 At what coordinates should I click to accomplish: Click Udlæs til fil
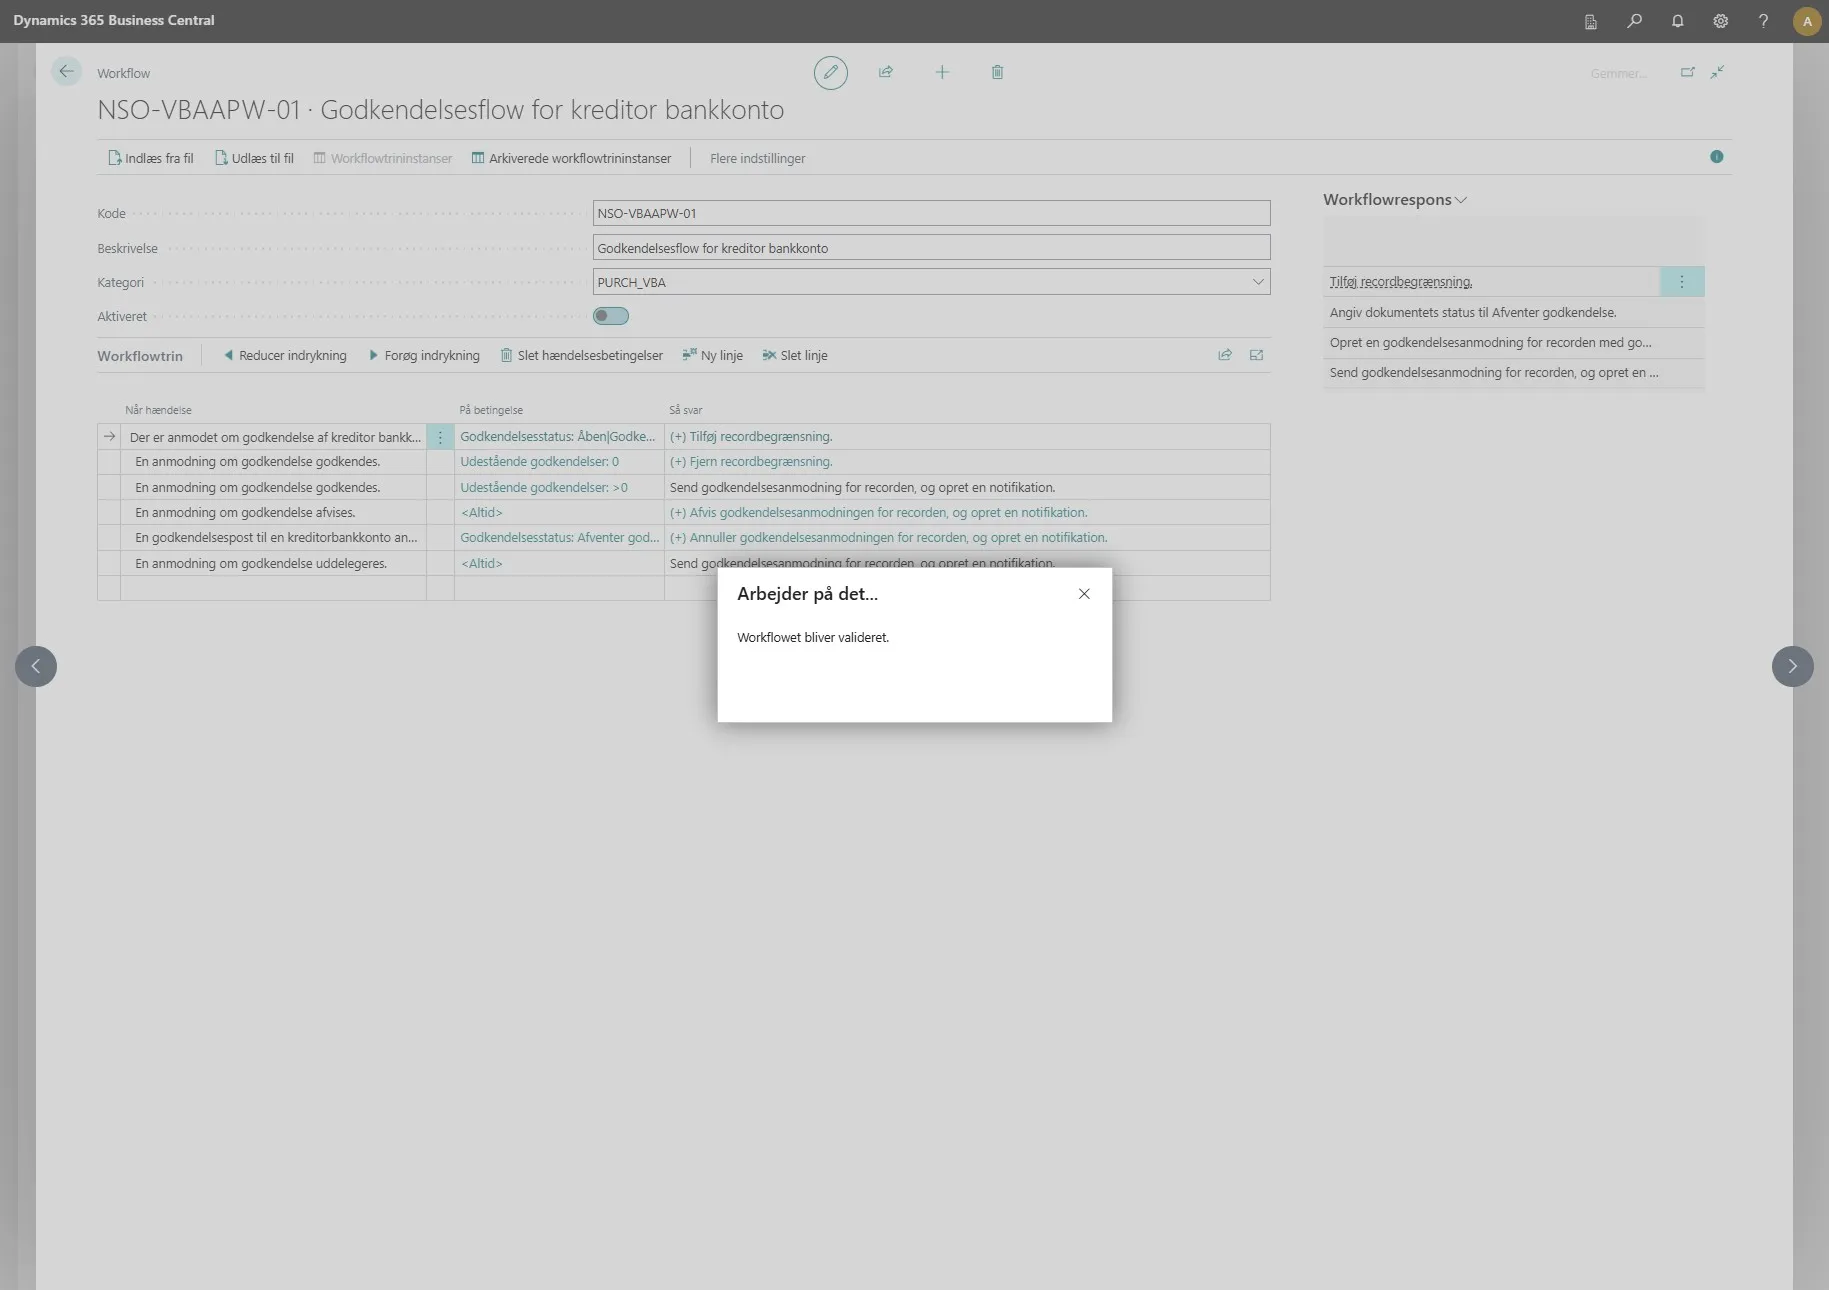coord(255,158)
